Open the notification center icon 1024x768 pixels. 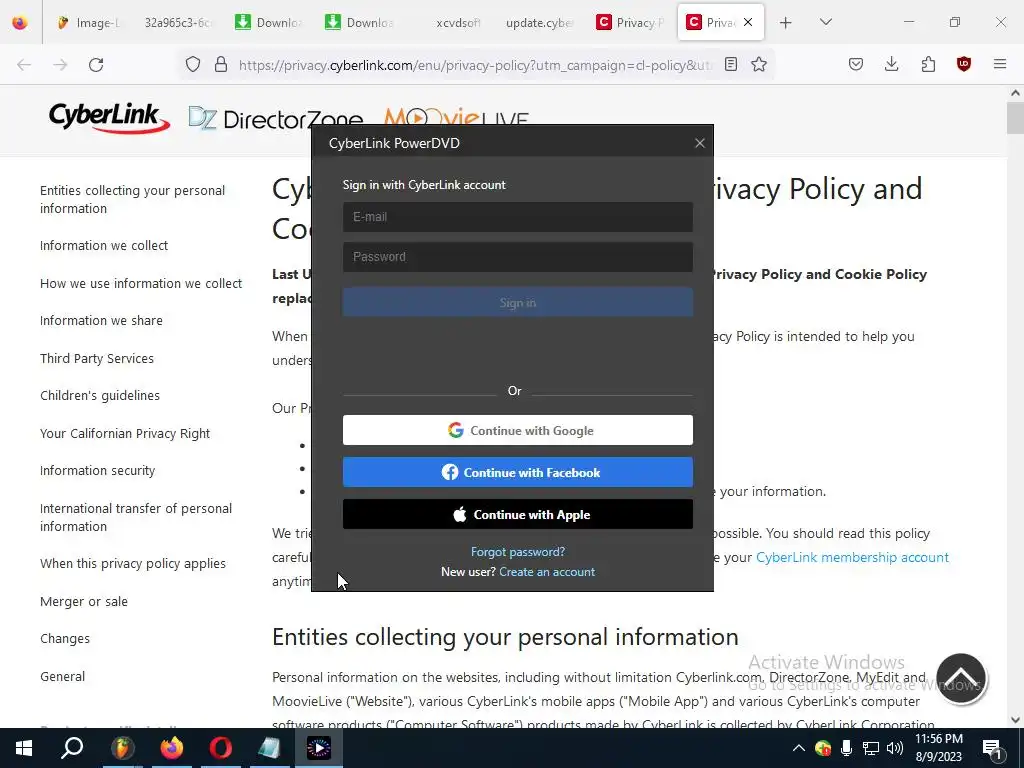(x=992, y=748)
